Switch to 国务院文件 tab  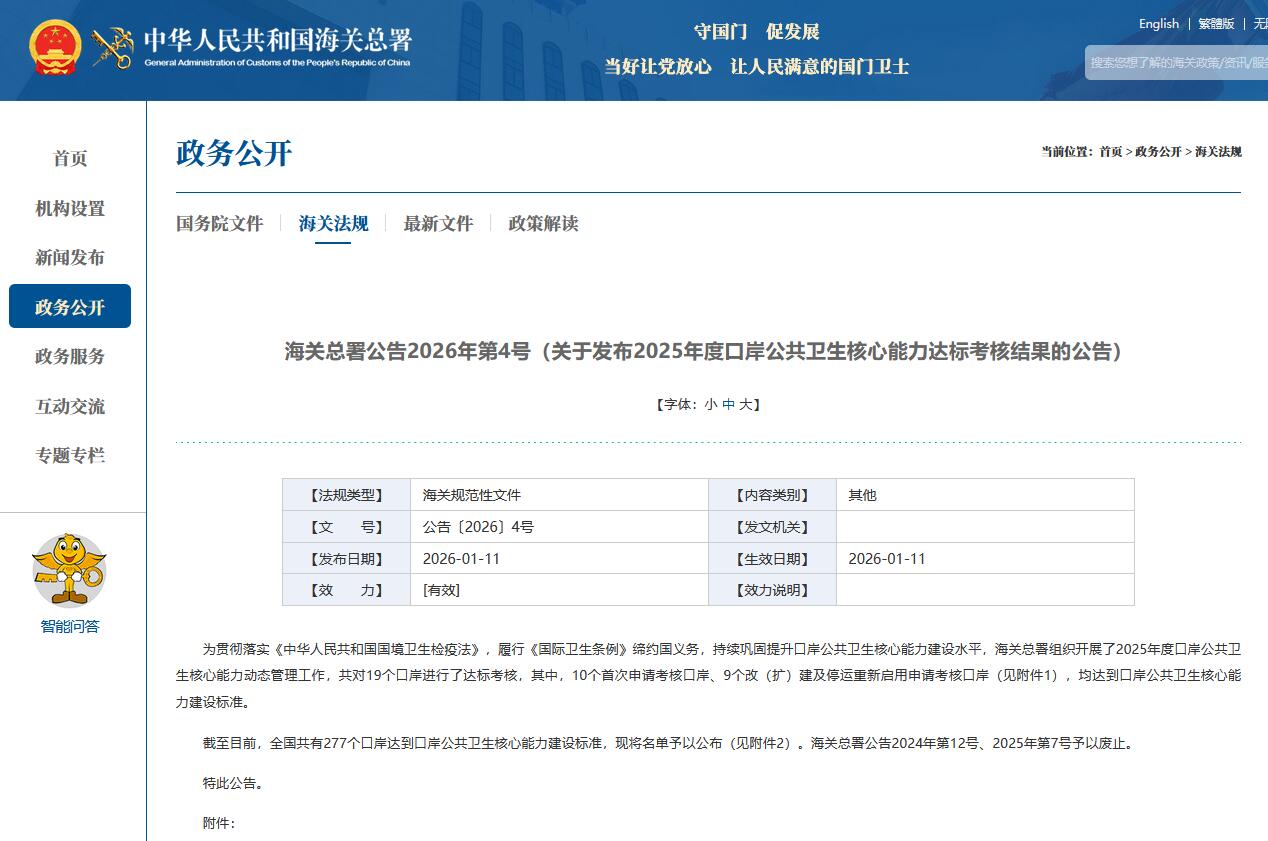pos(220,223)
